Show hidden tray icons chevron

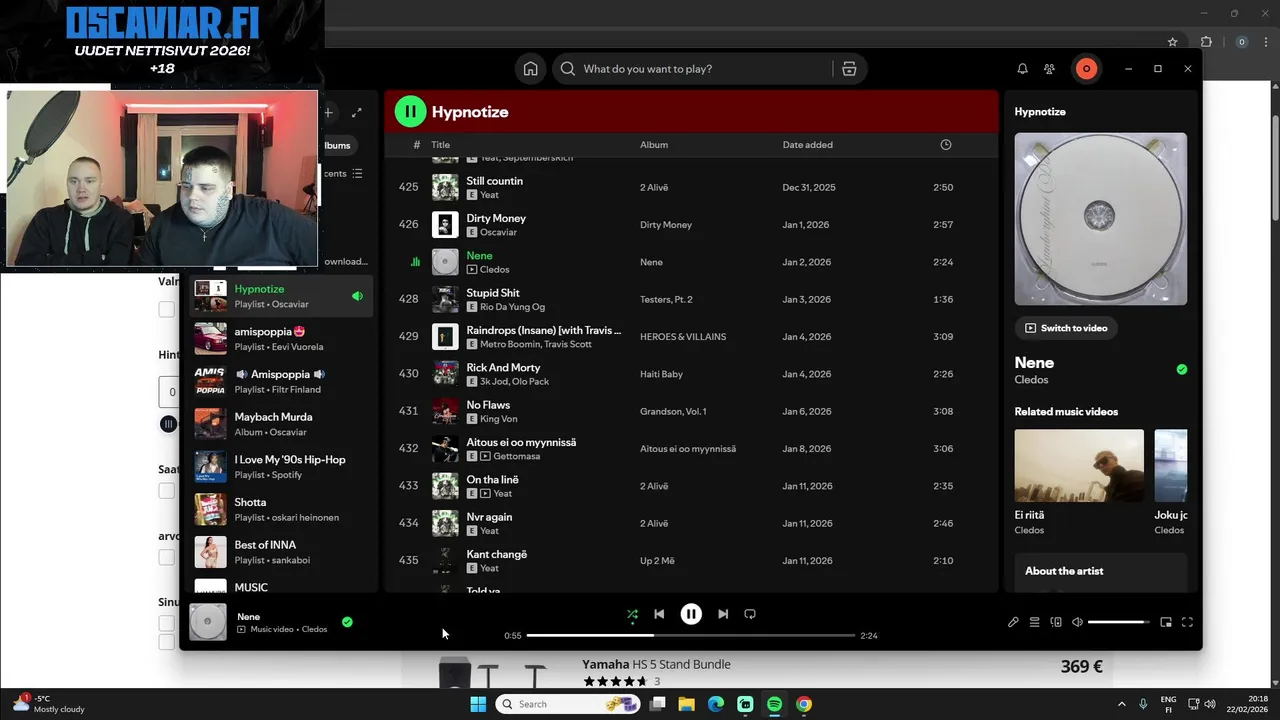(x=1121, y=704)
